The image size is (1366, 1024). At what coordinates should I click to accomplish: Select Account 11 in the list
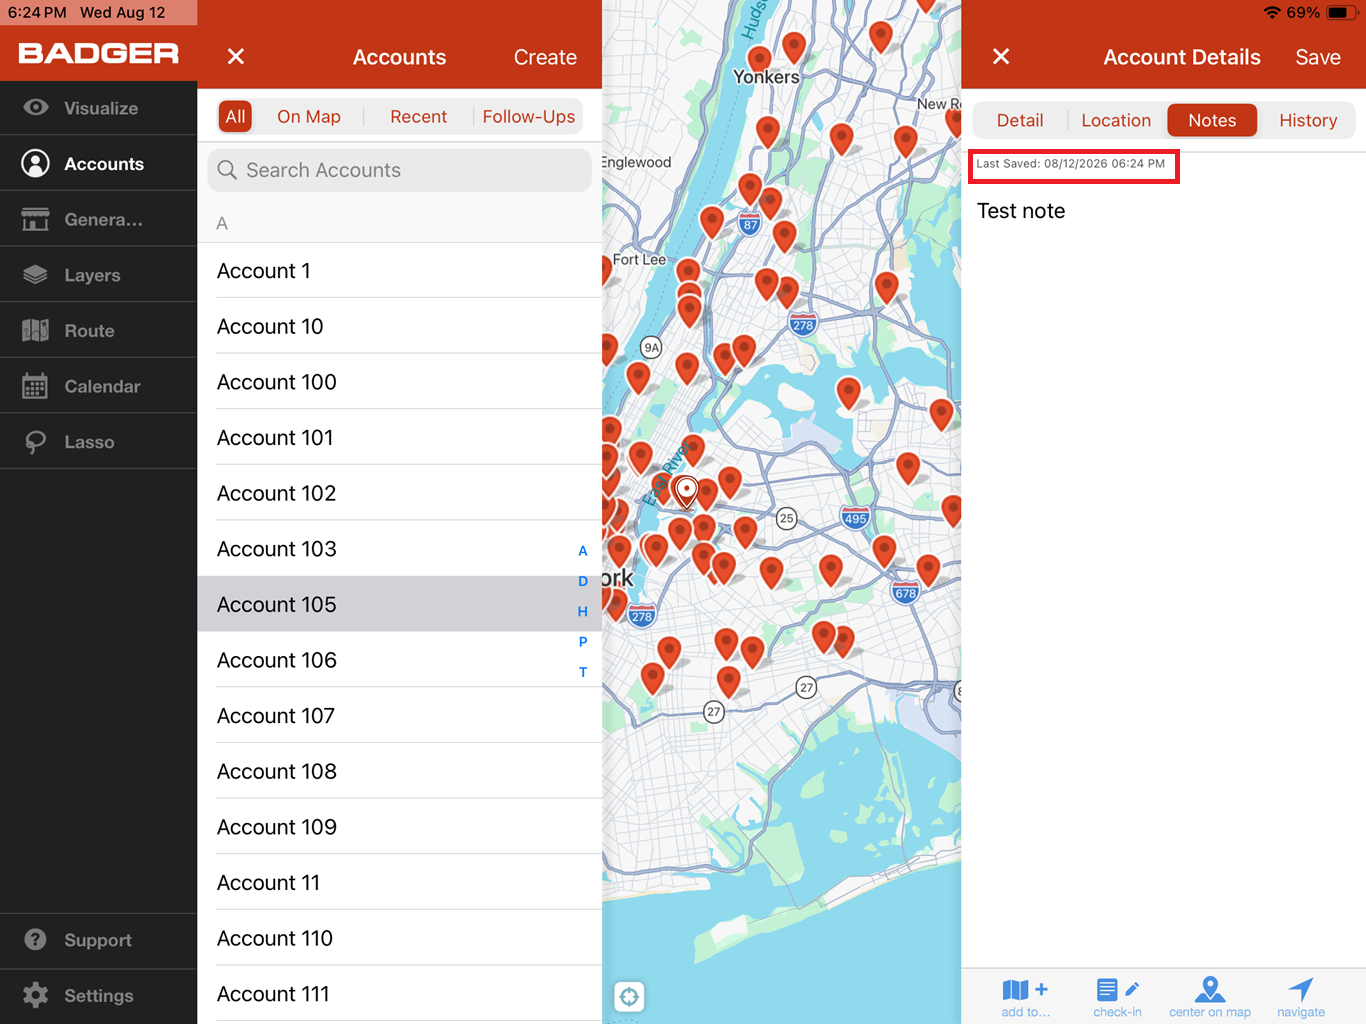pos(399,883)
